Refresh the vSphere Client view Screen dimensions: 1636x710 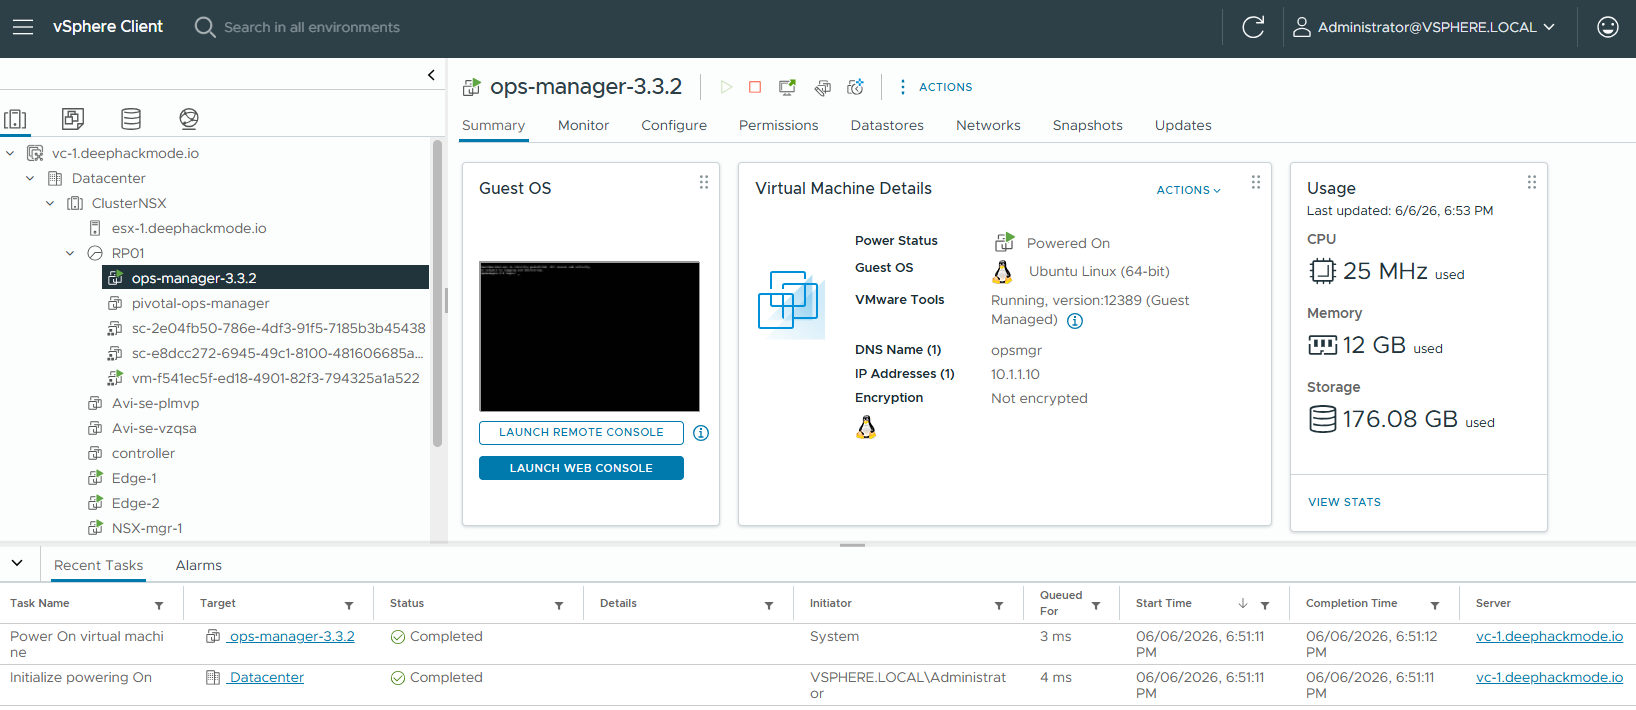(x=1253, y=27)
